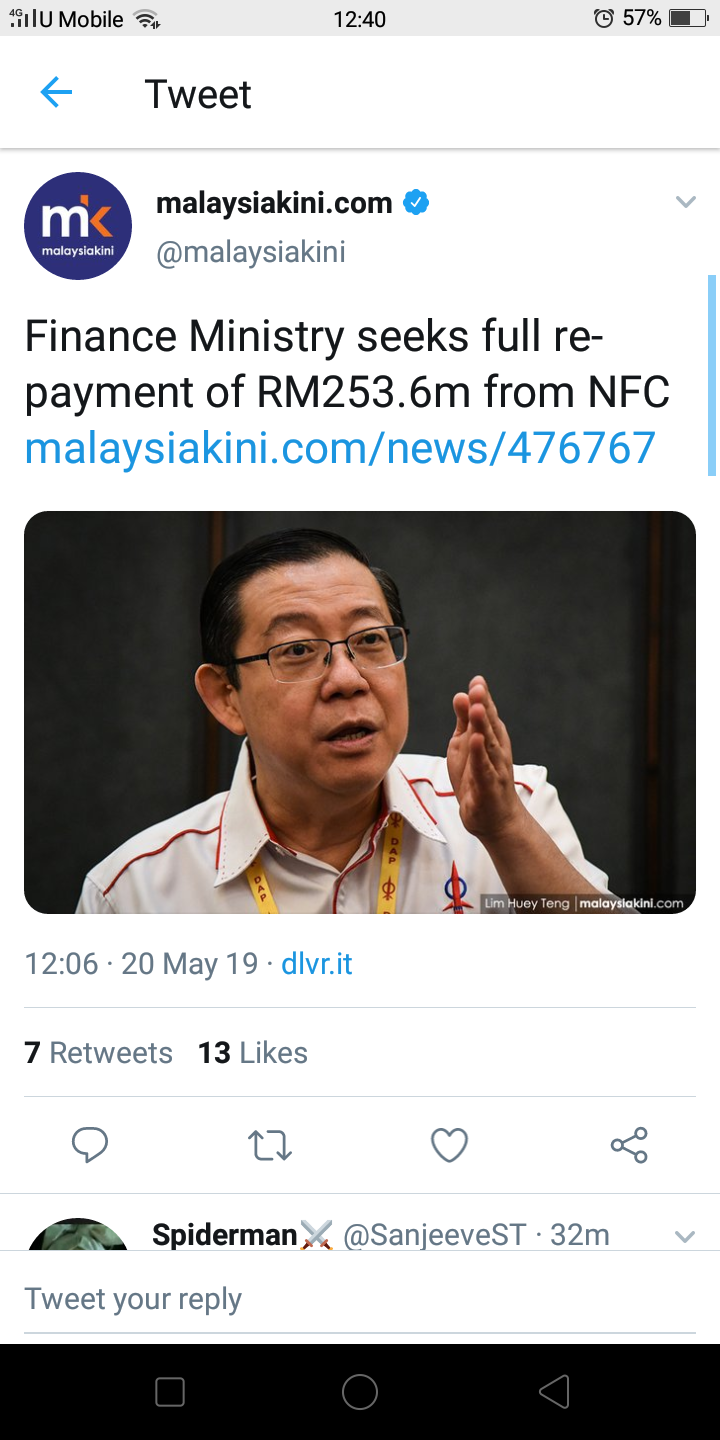Tap the Tweet your reply field

tap(360, 1299)
